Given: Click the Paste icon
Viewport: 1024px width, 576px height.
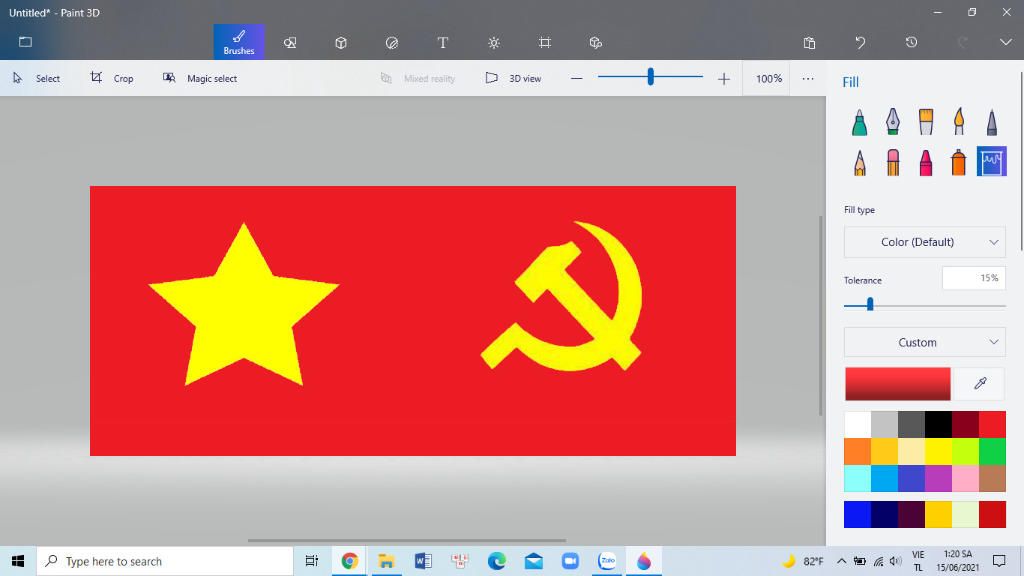Looking at the screenshot, I should click(x=809, y=42).
